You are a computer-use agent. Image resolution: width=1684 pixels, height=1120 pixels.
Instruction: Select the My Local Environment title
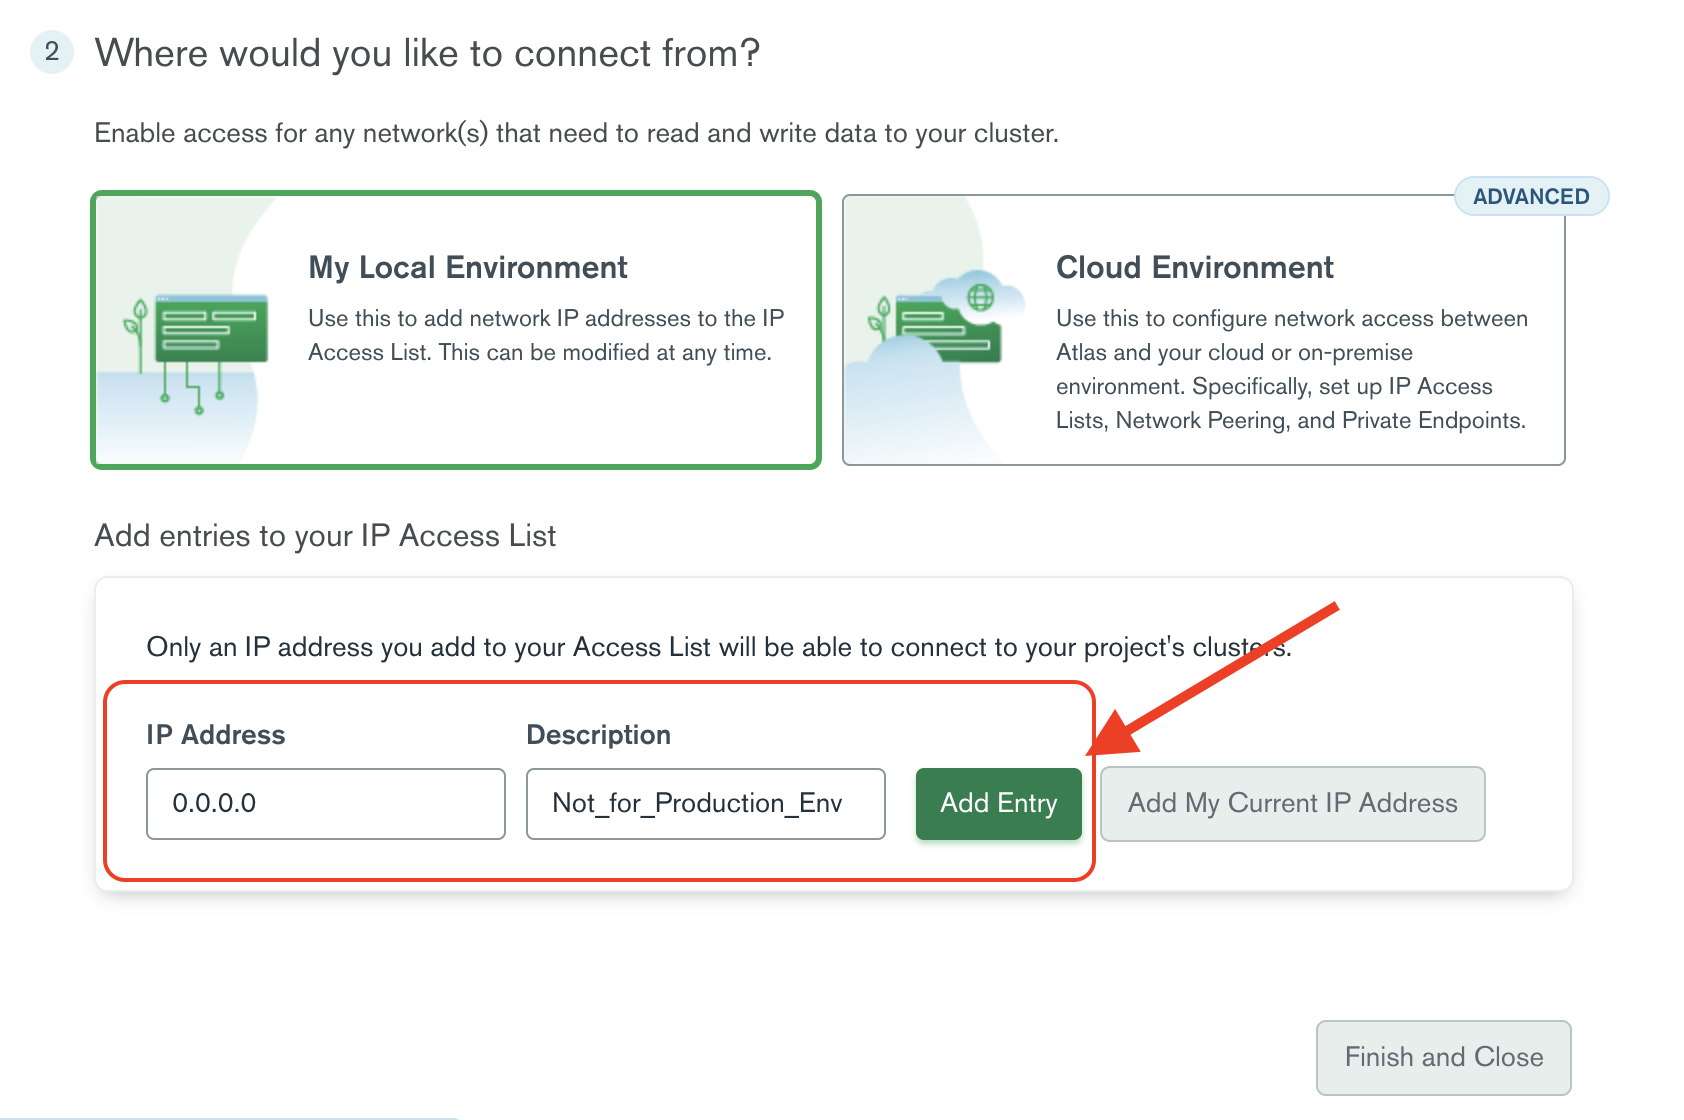point(467,268)
